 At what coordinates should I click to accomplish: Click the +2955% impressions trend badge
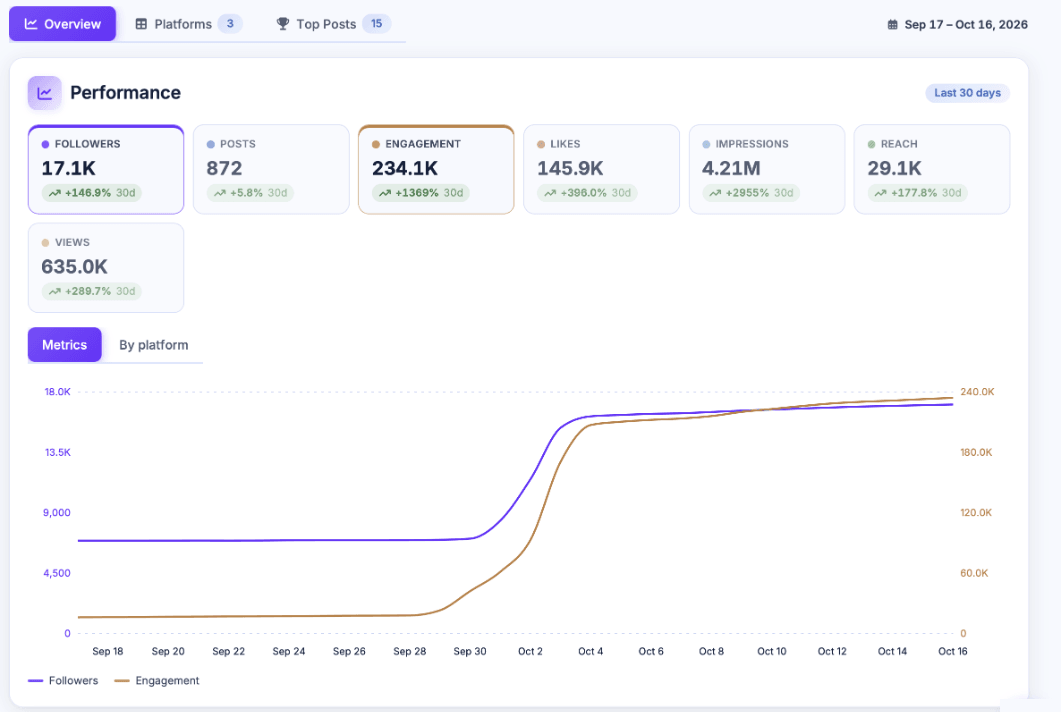[x=751, y=193]
